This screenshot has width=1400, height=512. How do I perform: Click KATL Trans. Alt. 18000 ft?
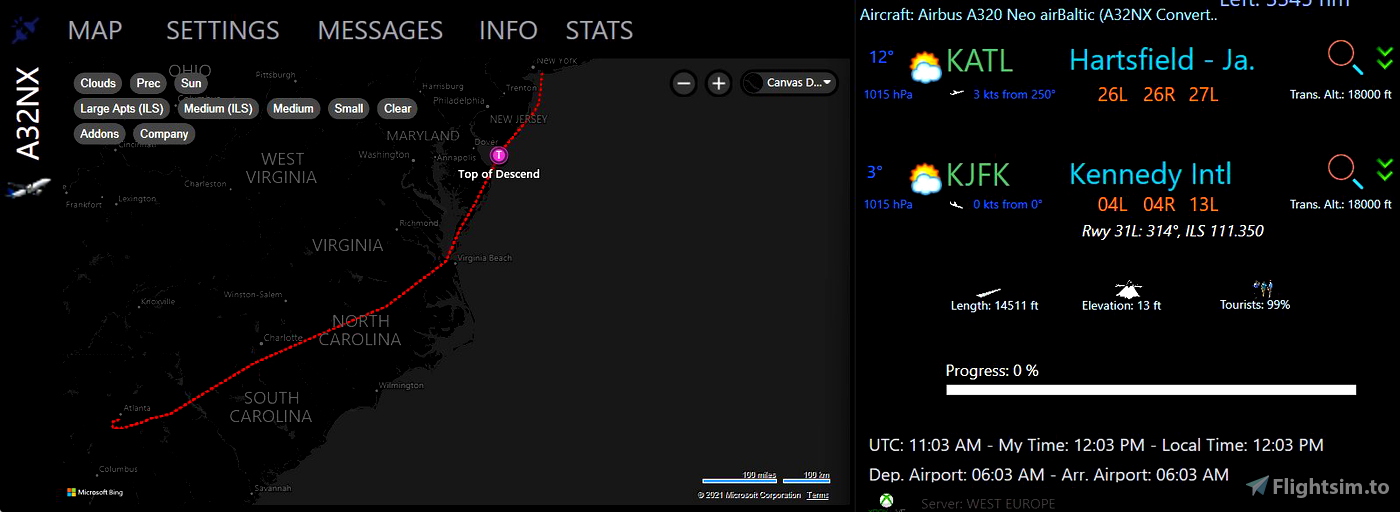1341,95
